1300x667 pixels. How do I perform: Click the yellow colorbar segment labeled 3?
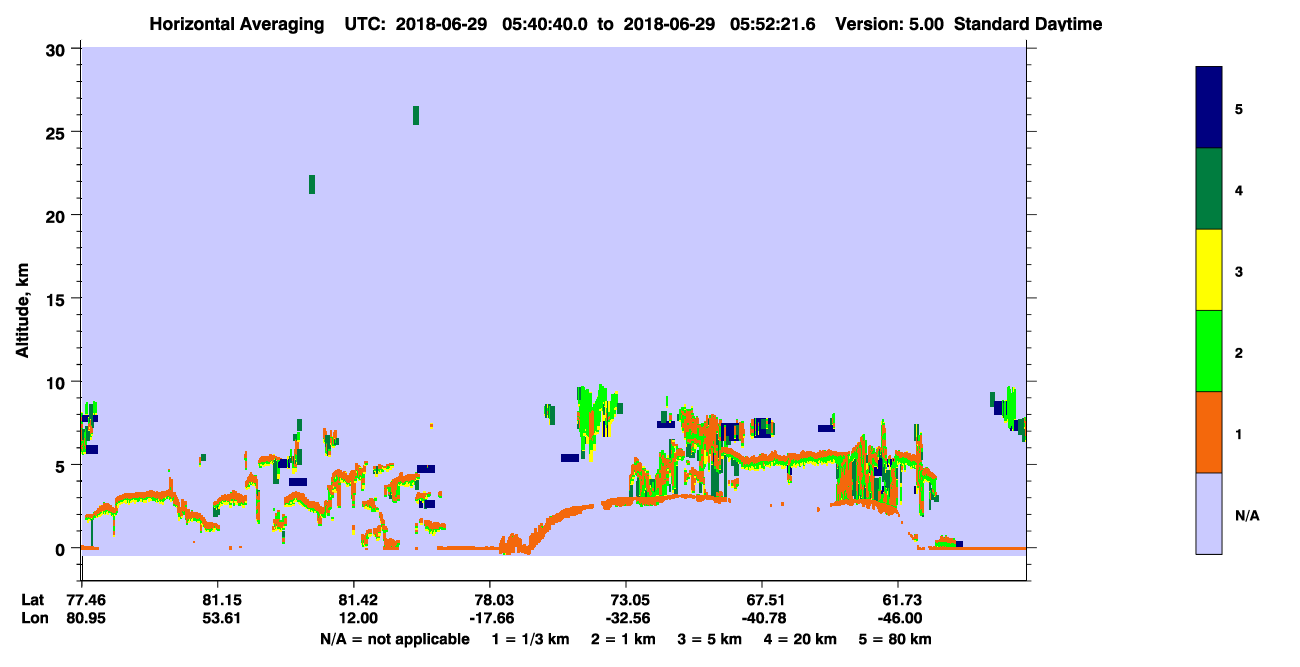1209,270
